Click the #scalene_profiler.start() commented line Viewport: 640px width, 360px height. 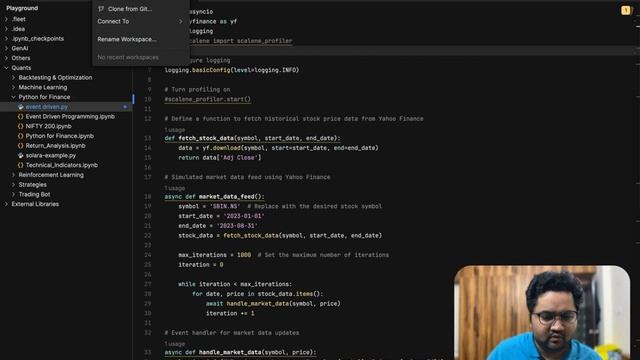208,99
